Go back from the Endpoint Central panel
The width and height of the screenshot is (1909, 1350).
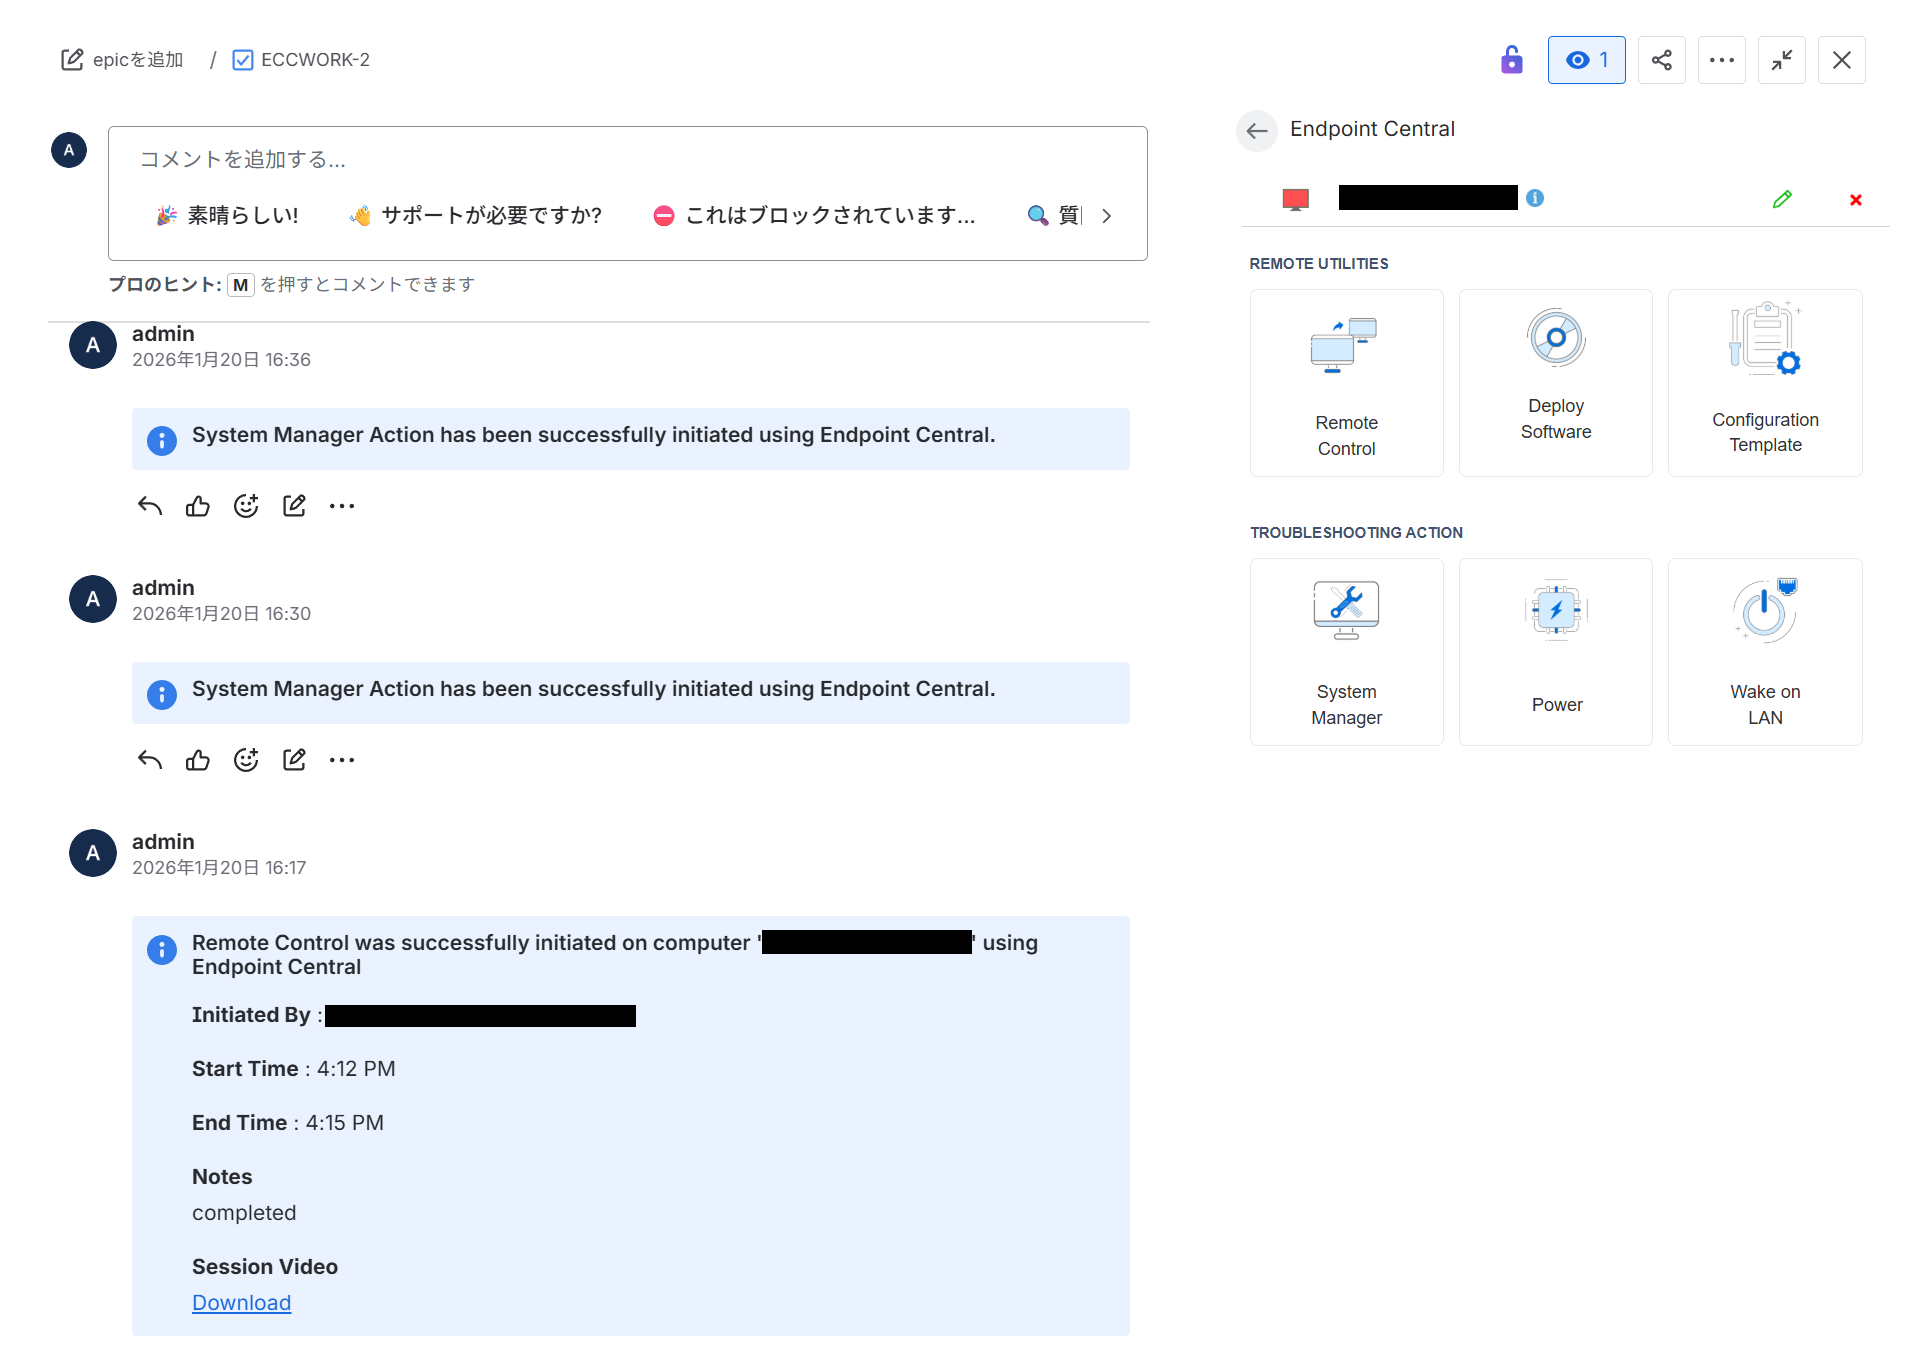point(1257,130)
